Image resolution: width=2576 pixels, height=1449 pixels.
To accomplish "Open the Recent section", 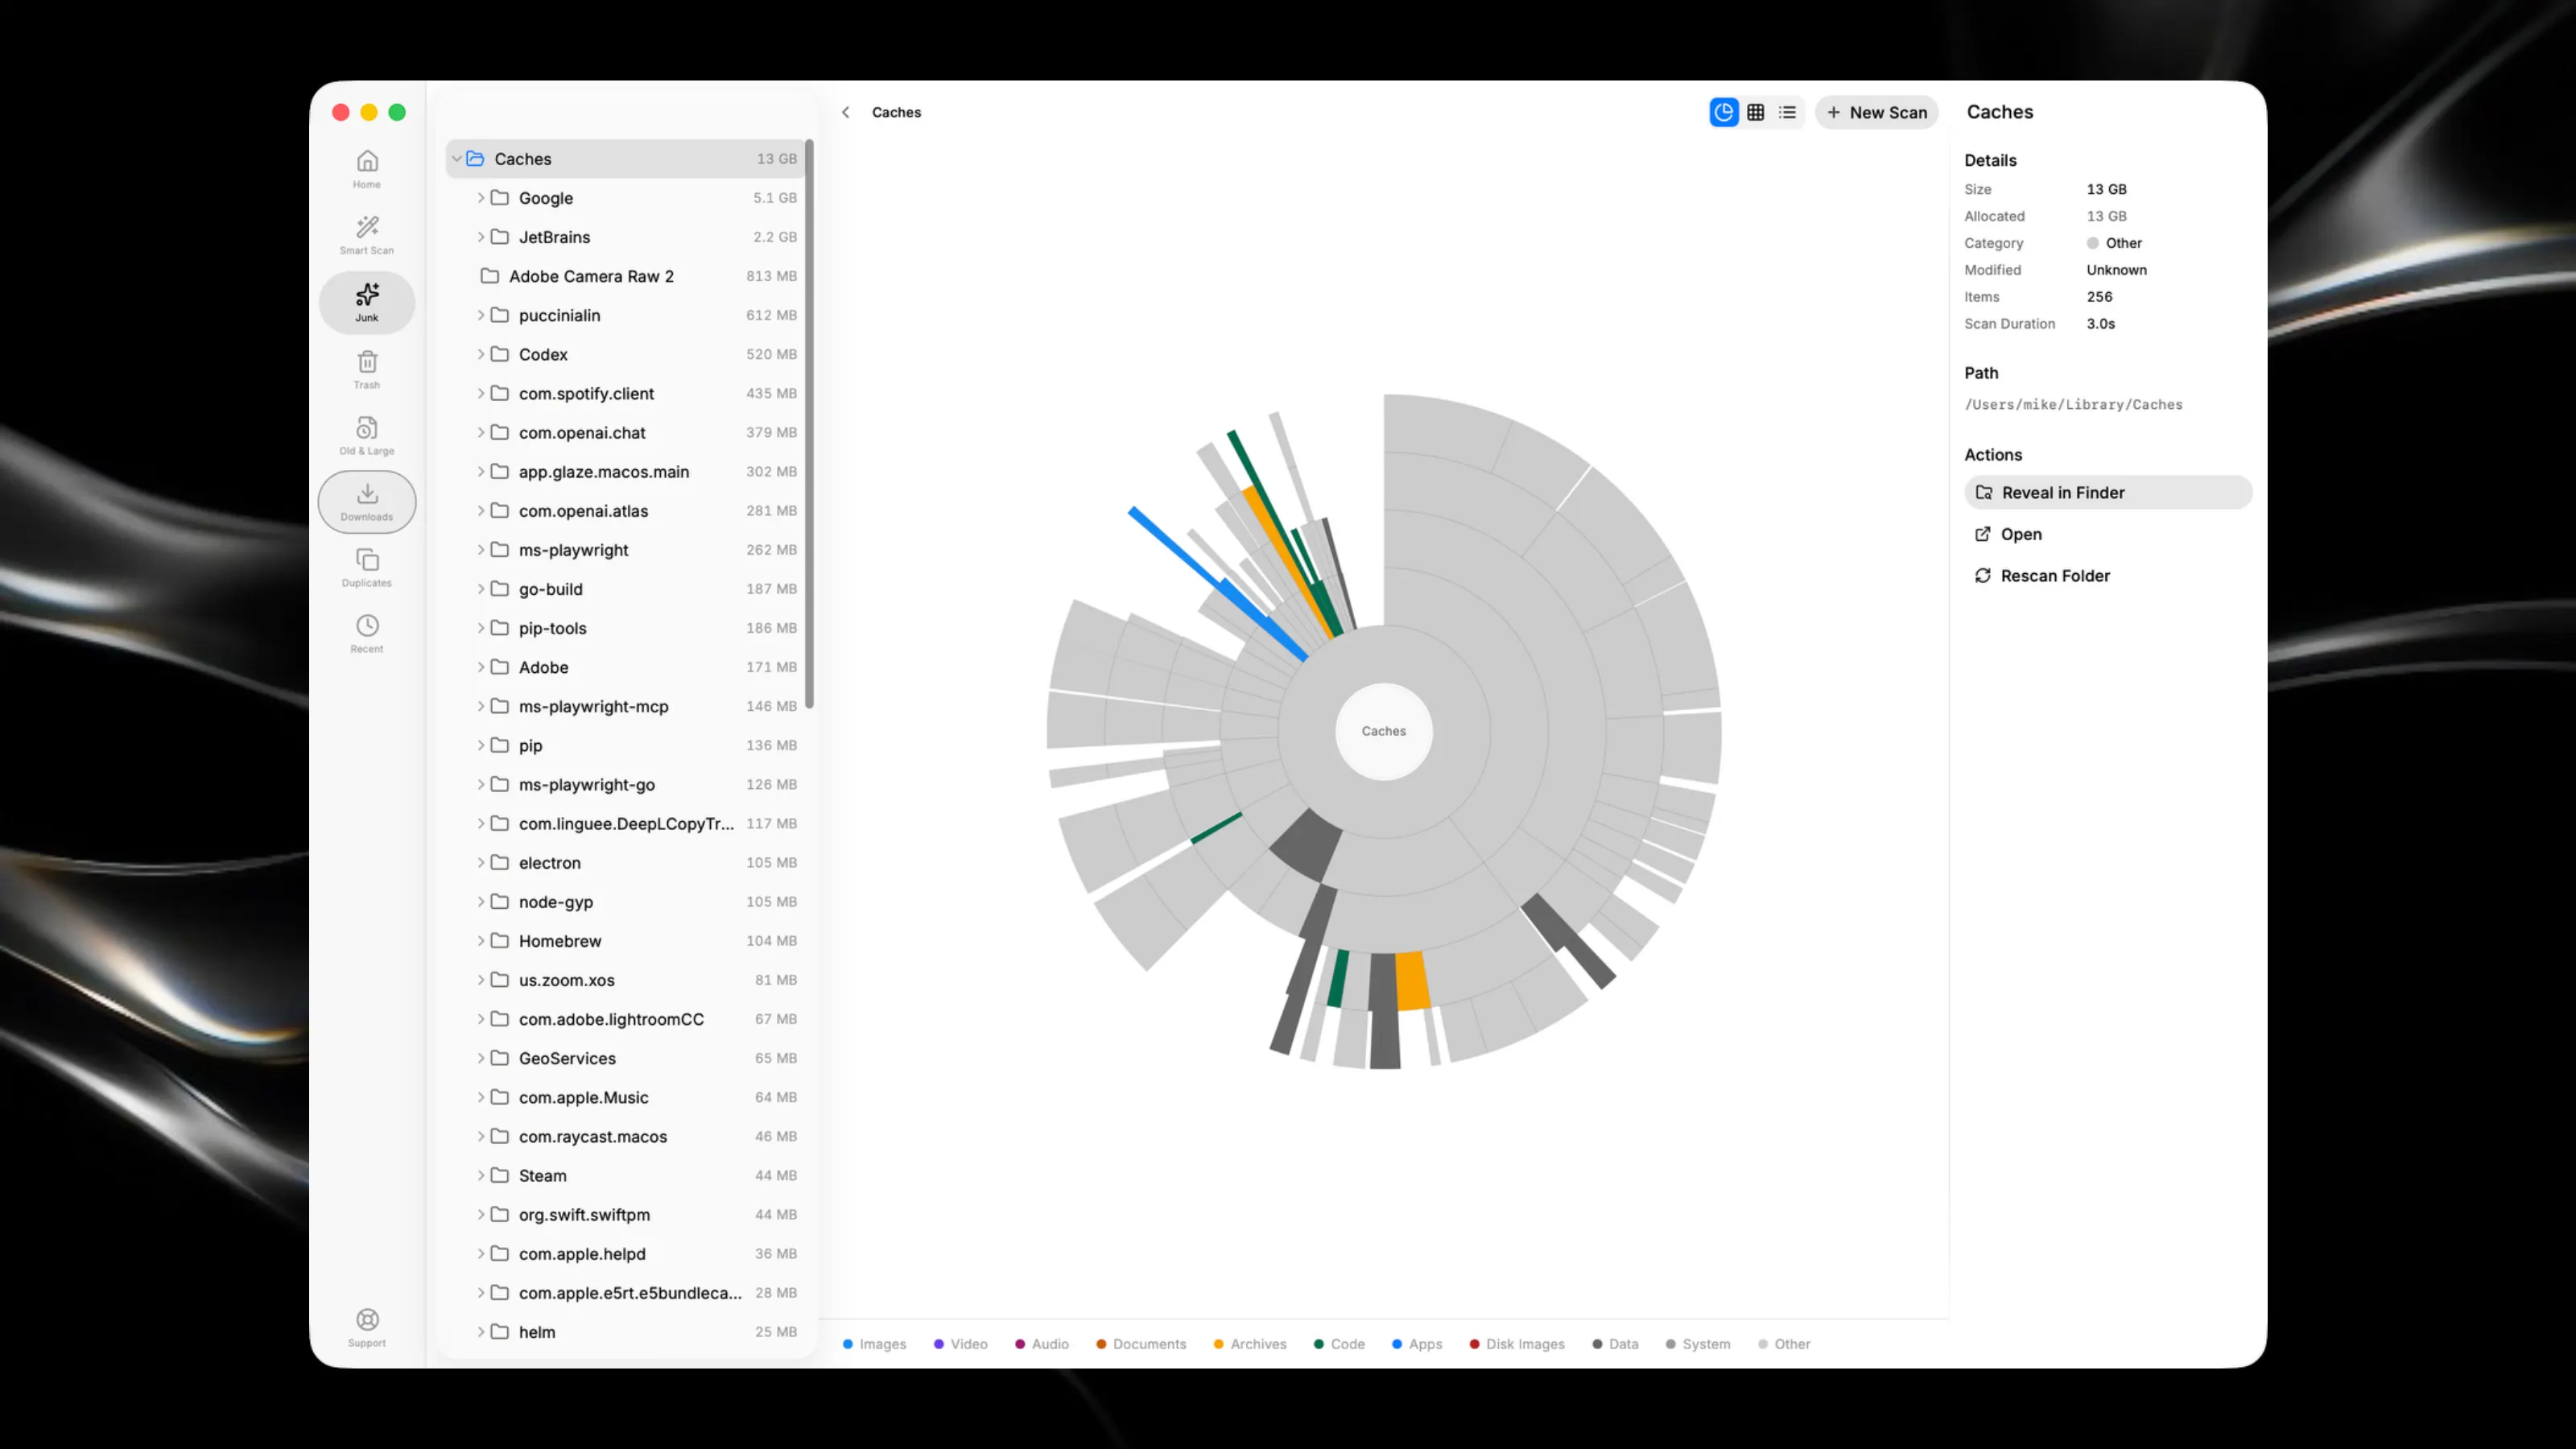I will point(367,633).
